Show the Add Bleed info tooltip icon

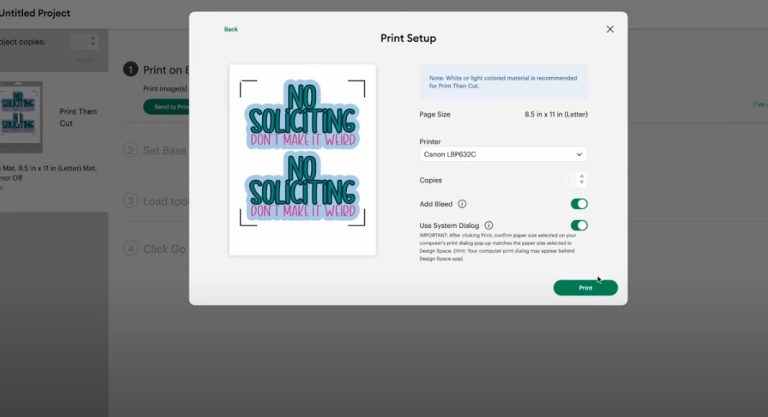pos(462,203)
